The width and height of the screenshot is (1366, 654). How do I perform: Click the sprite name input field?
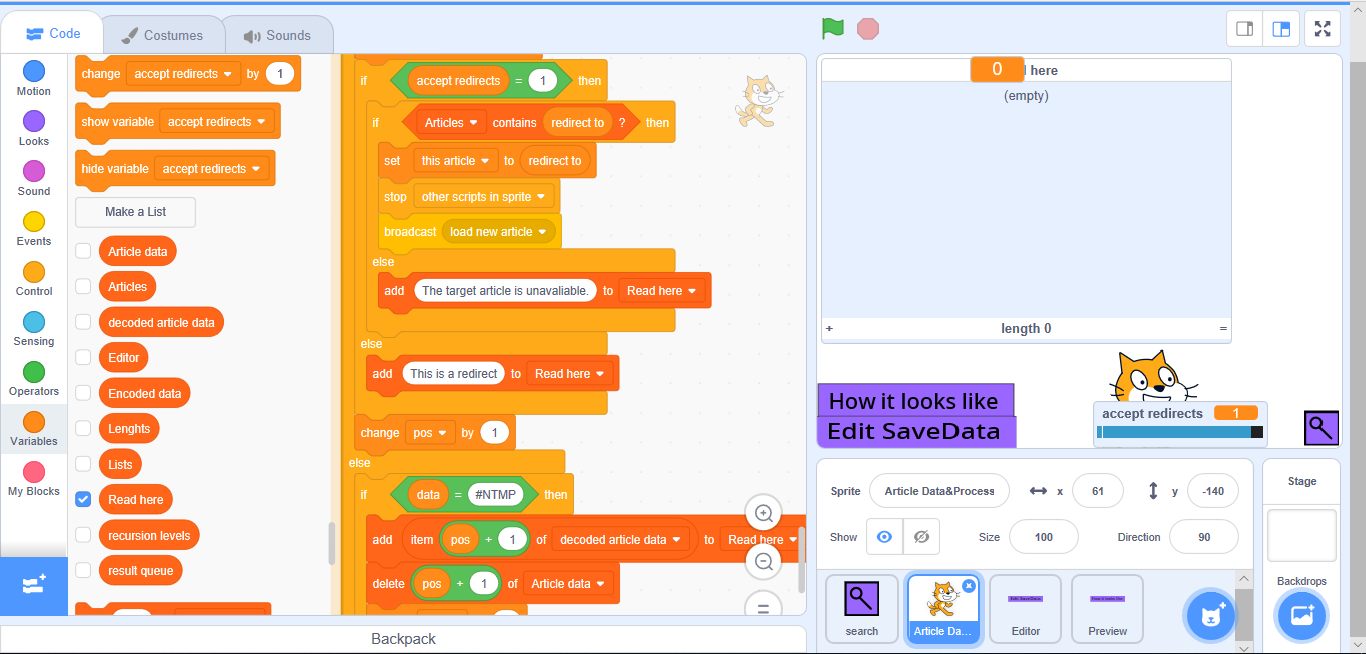(x=939, y=491)
